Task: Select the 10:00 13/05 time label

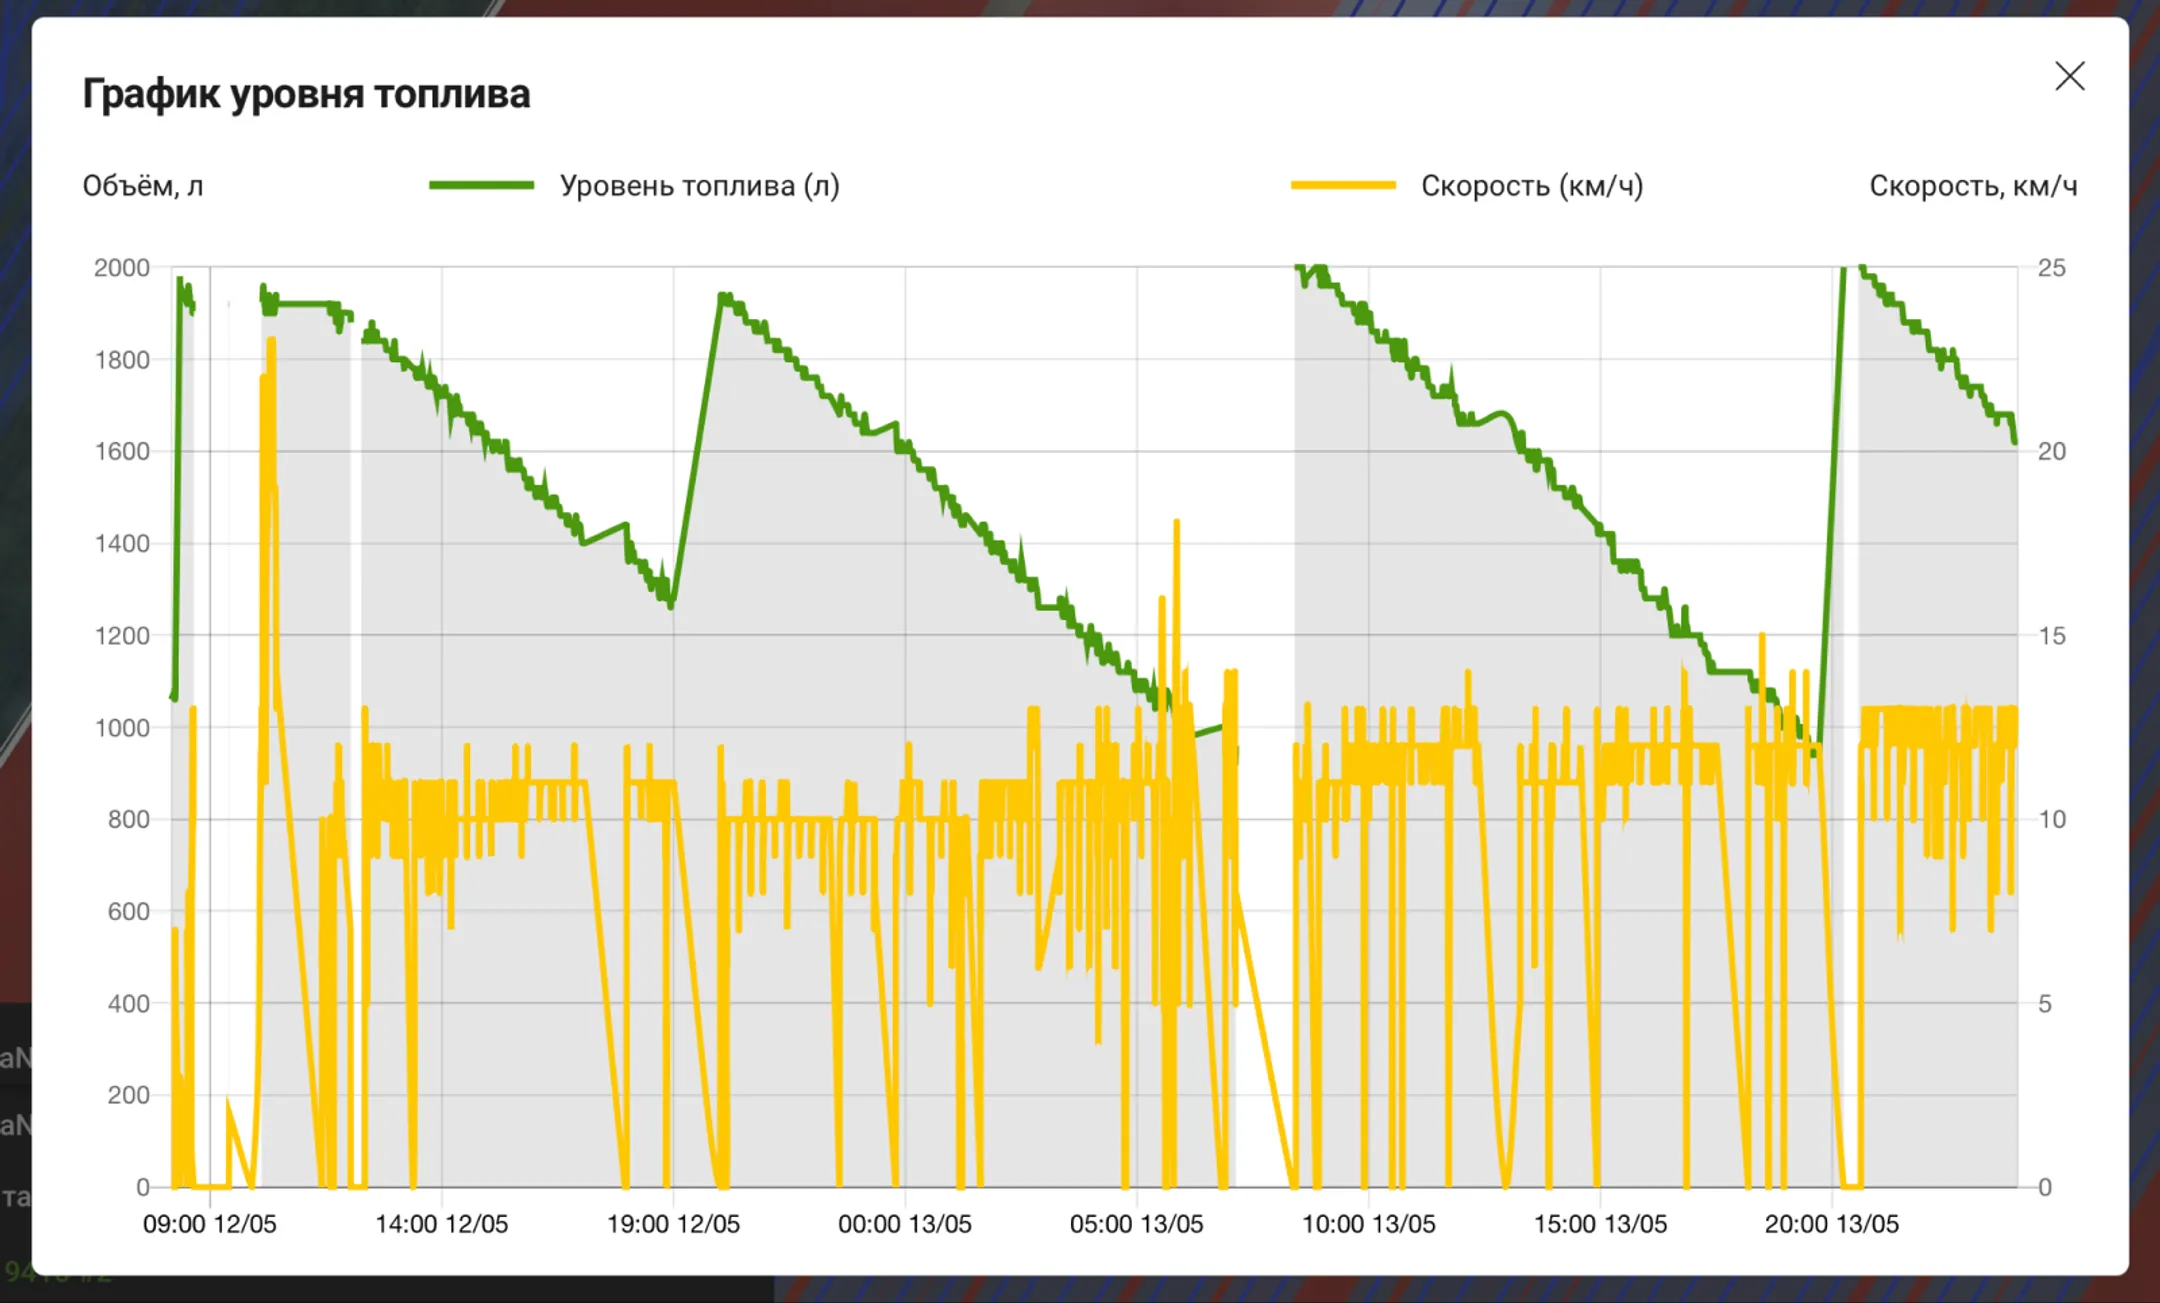Action: 1368,1224
